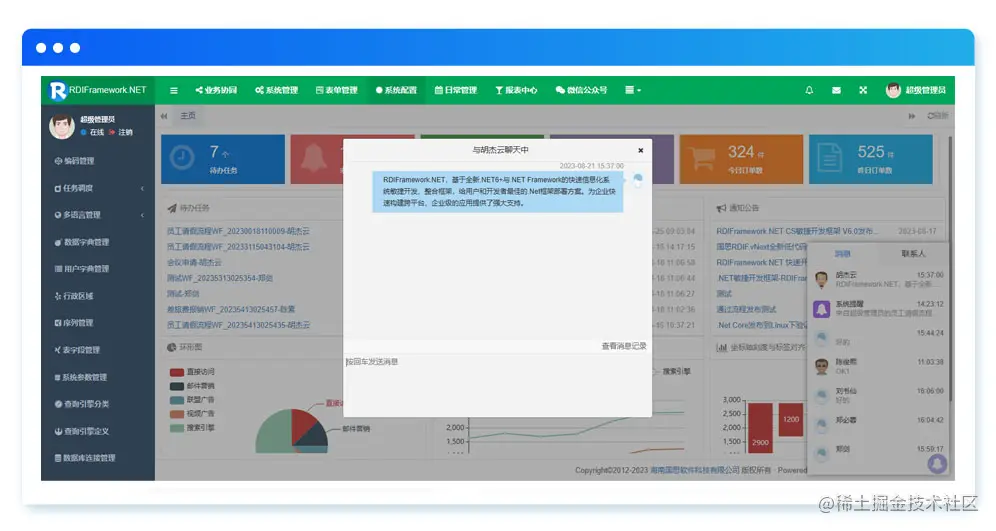
Task: Open messages with the envelope icon
Action: point(836,90)
